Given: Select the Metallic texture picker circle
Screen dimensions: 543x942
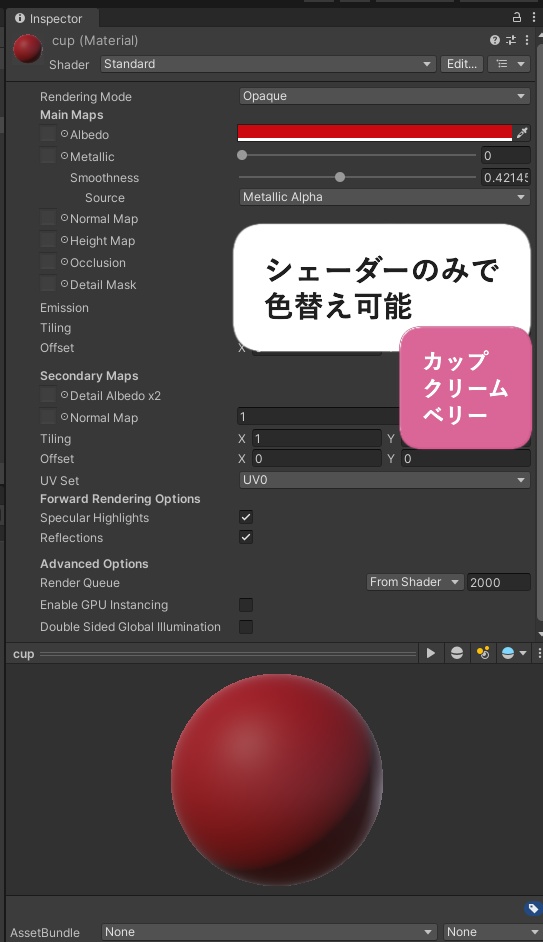Looking at the screenshot, I should point(64,156).
